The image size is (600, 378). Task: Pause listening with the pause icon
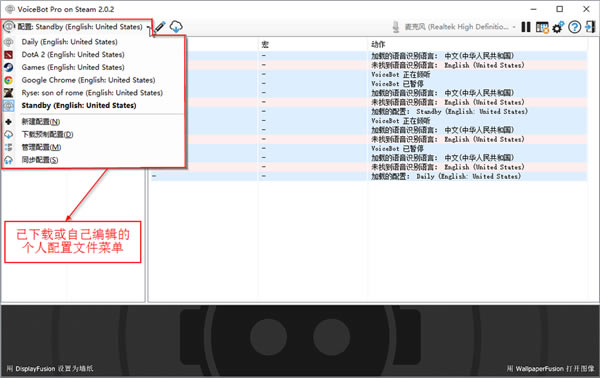point(526,27)
